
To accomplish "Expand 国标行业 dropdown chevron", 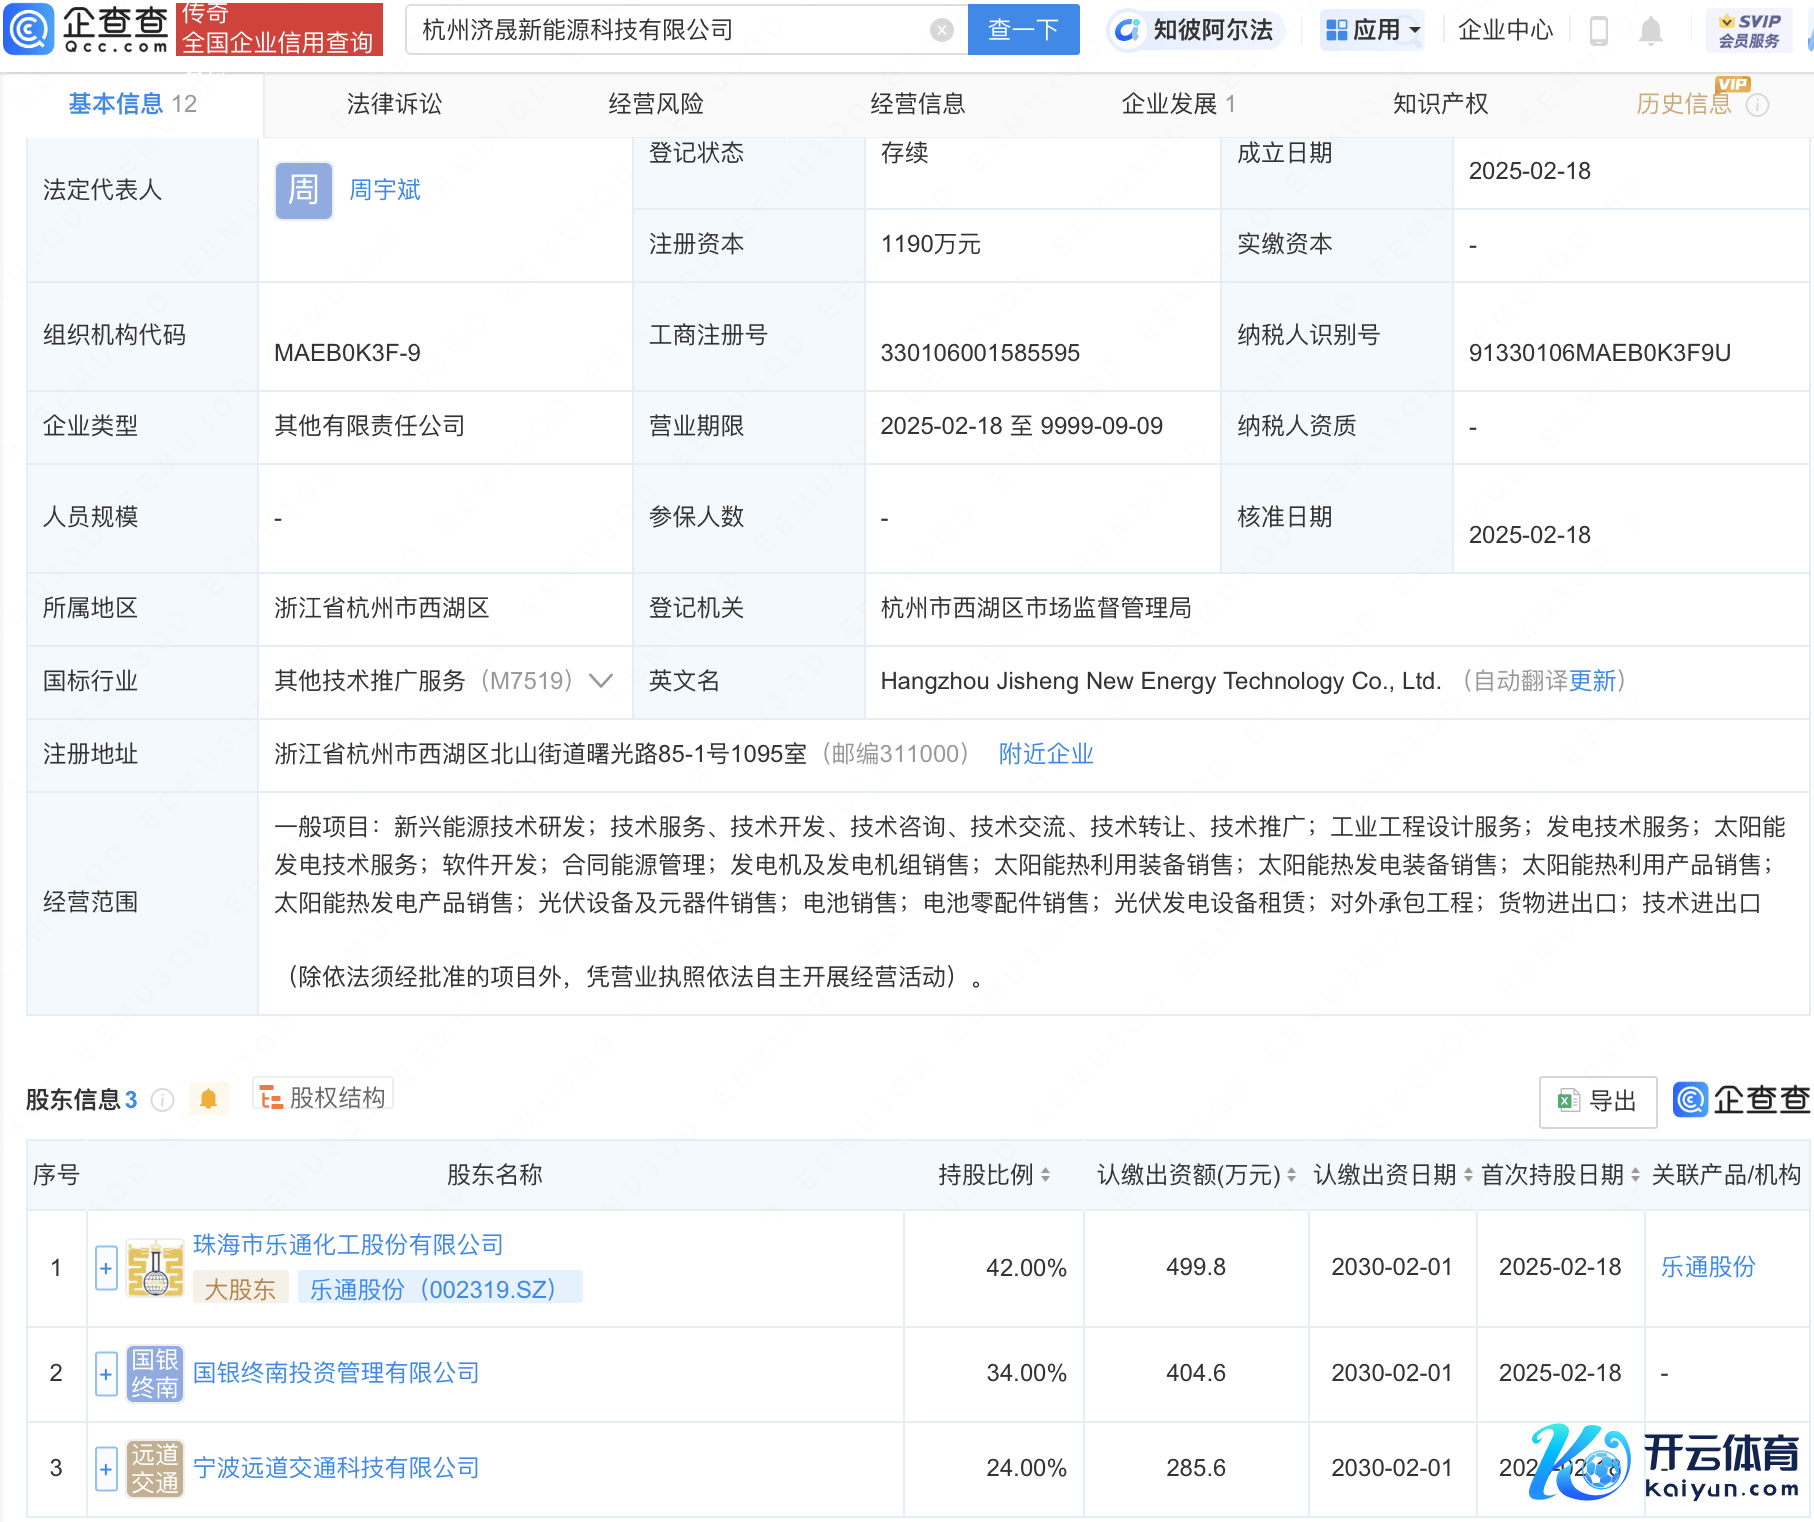I will [601, 681].
